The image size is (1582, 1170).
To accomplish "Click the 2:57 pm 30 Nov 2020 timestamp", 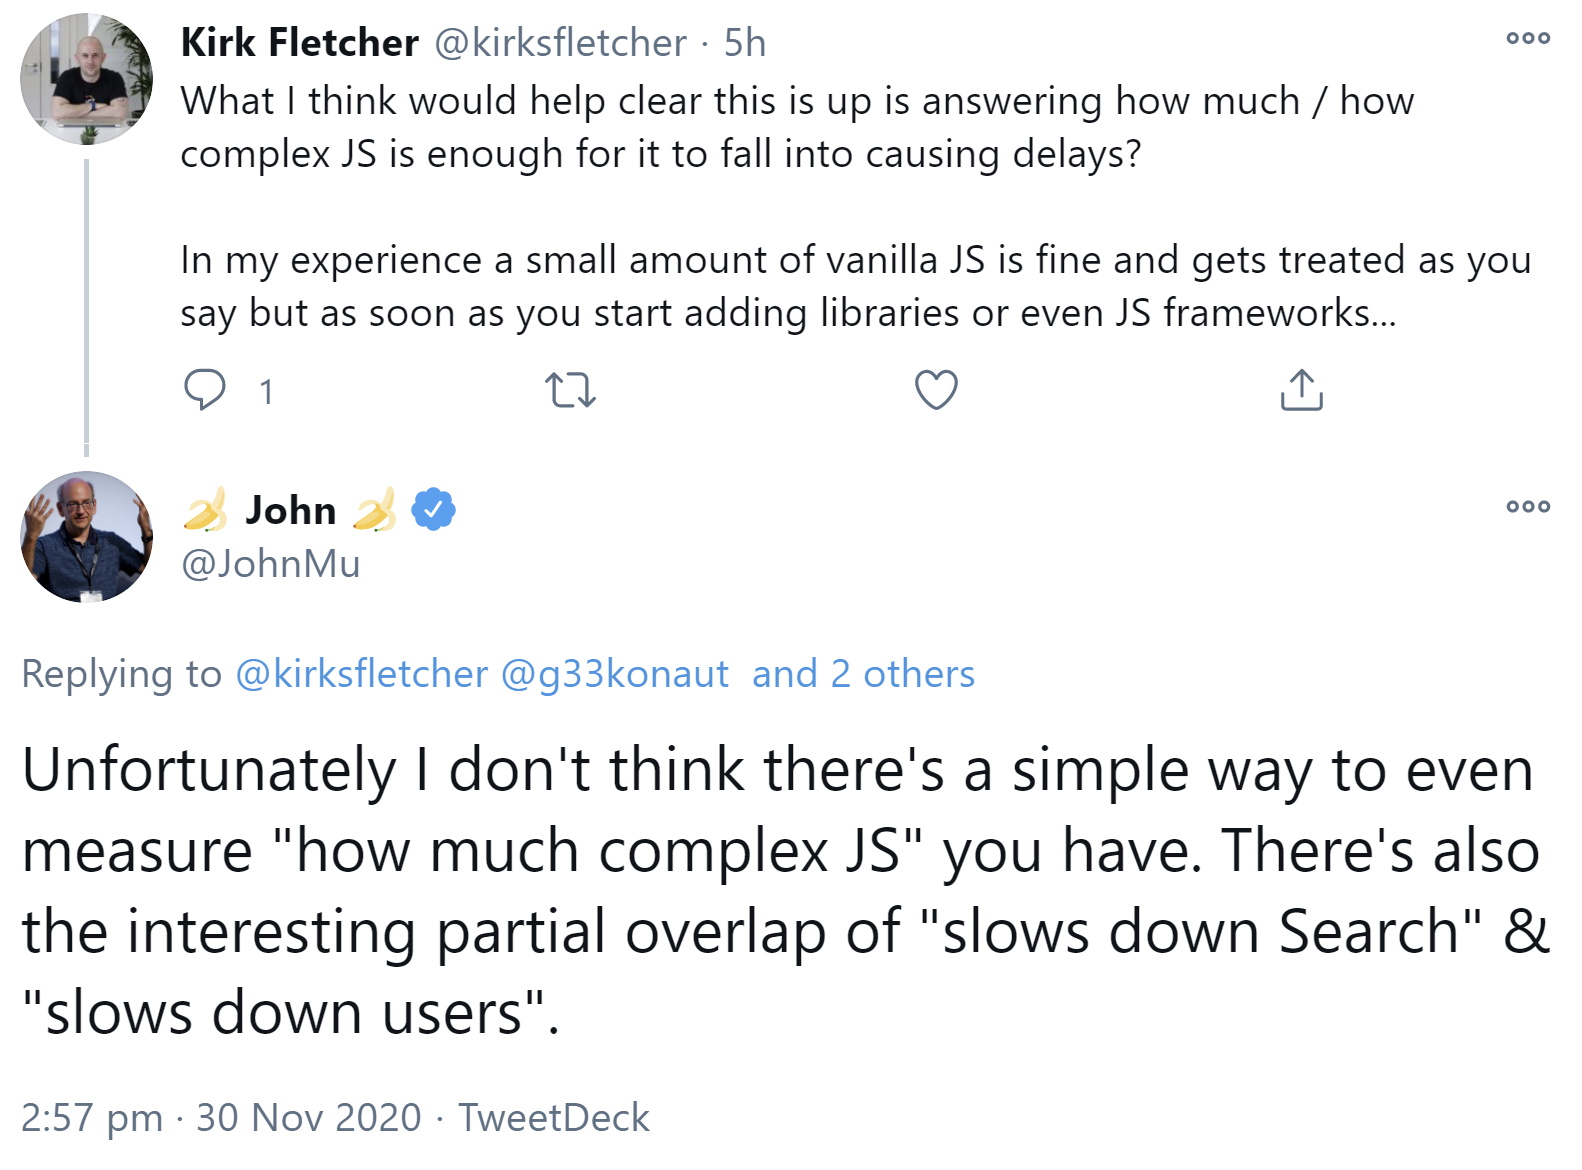I will point(221,1118).
